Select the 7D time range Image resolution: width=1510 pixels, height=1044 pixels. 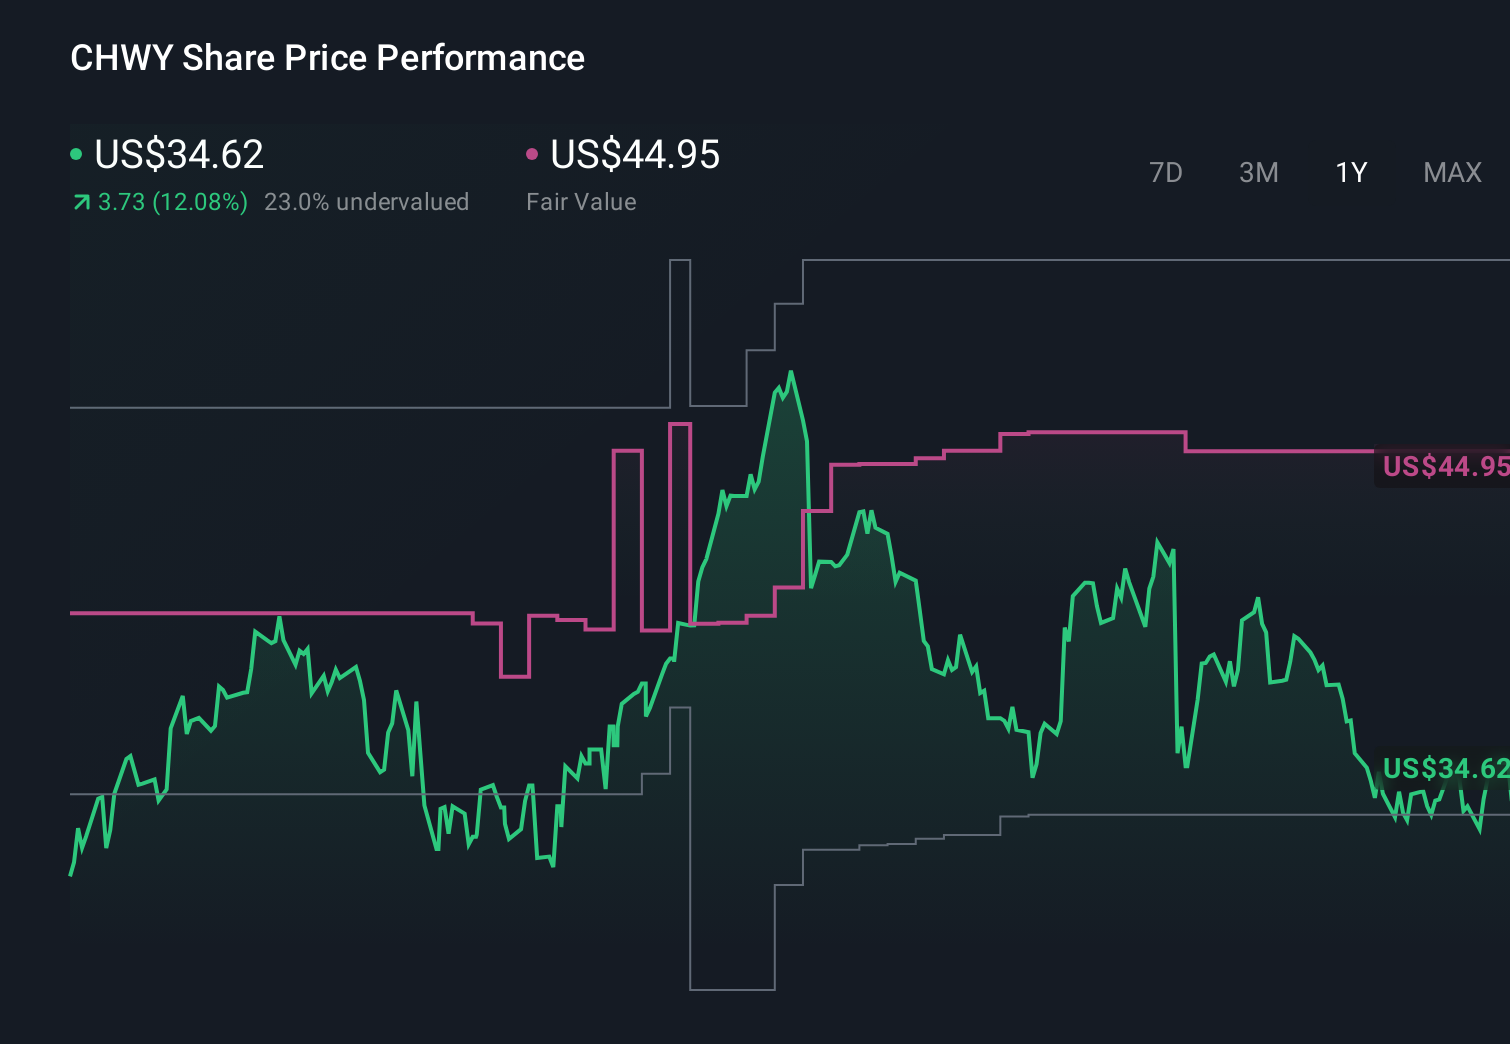click(1165, 173)
